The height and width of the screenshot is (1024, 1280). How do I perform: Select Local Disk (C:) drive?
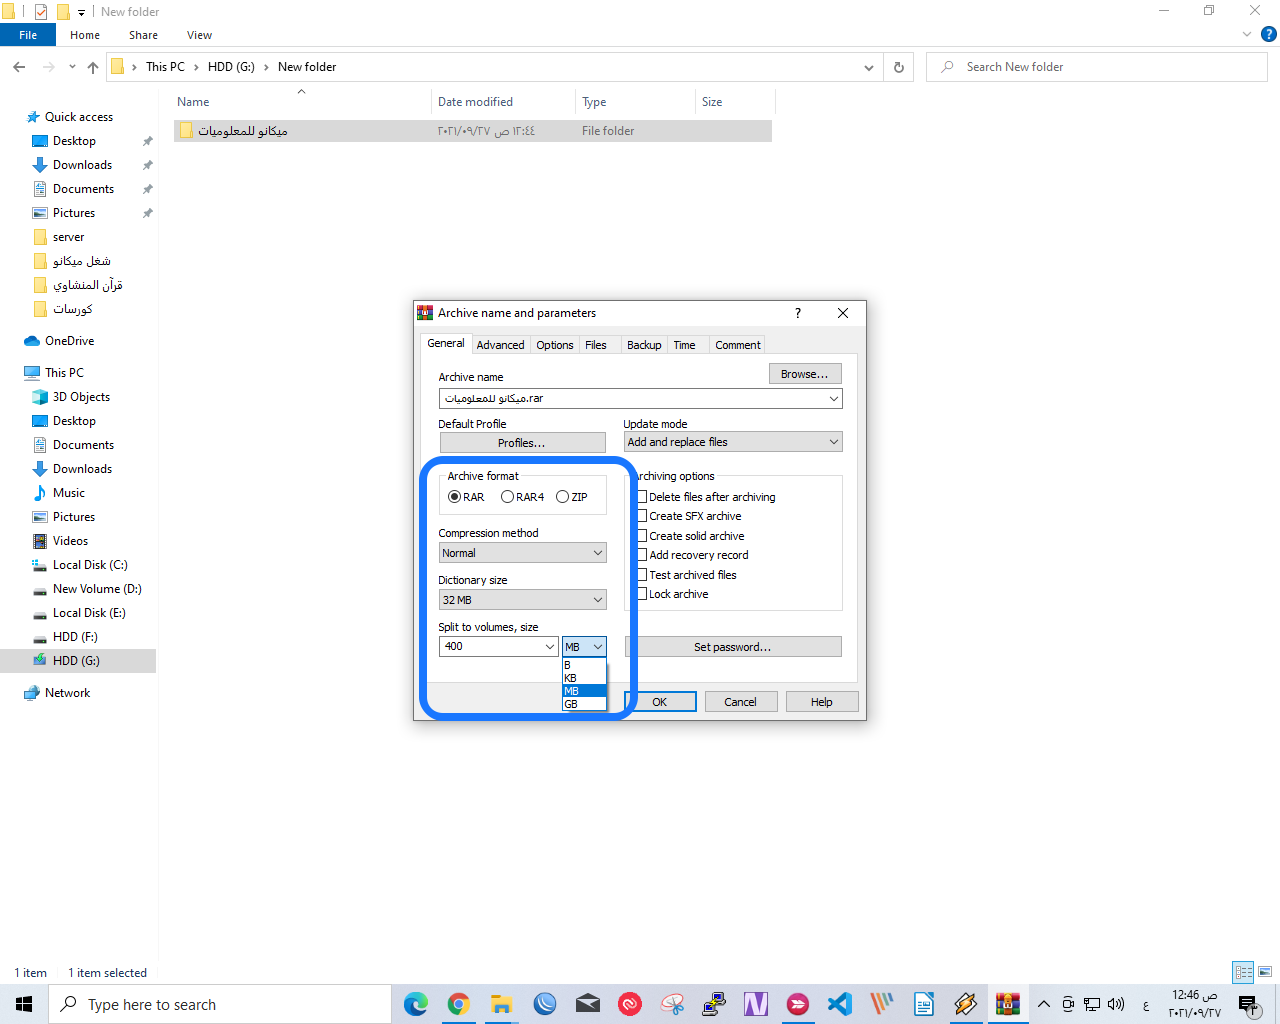pos(90,565)
